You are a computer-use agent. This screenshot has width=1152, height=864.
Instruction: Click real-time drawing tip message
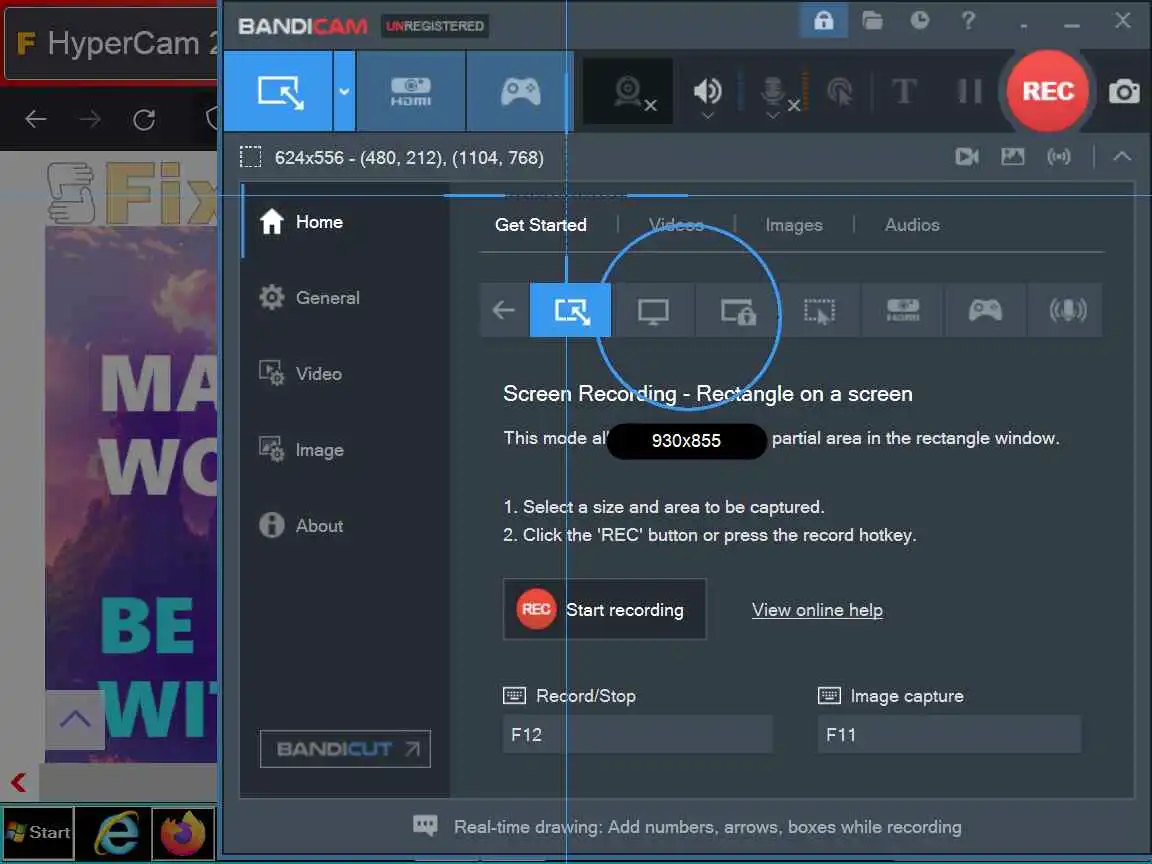click(x=708, y=827)
